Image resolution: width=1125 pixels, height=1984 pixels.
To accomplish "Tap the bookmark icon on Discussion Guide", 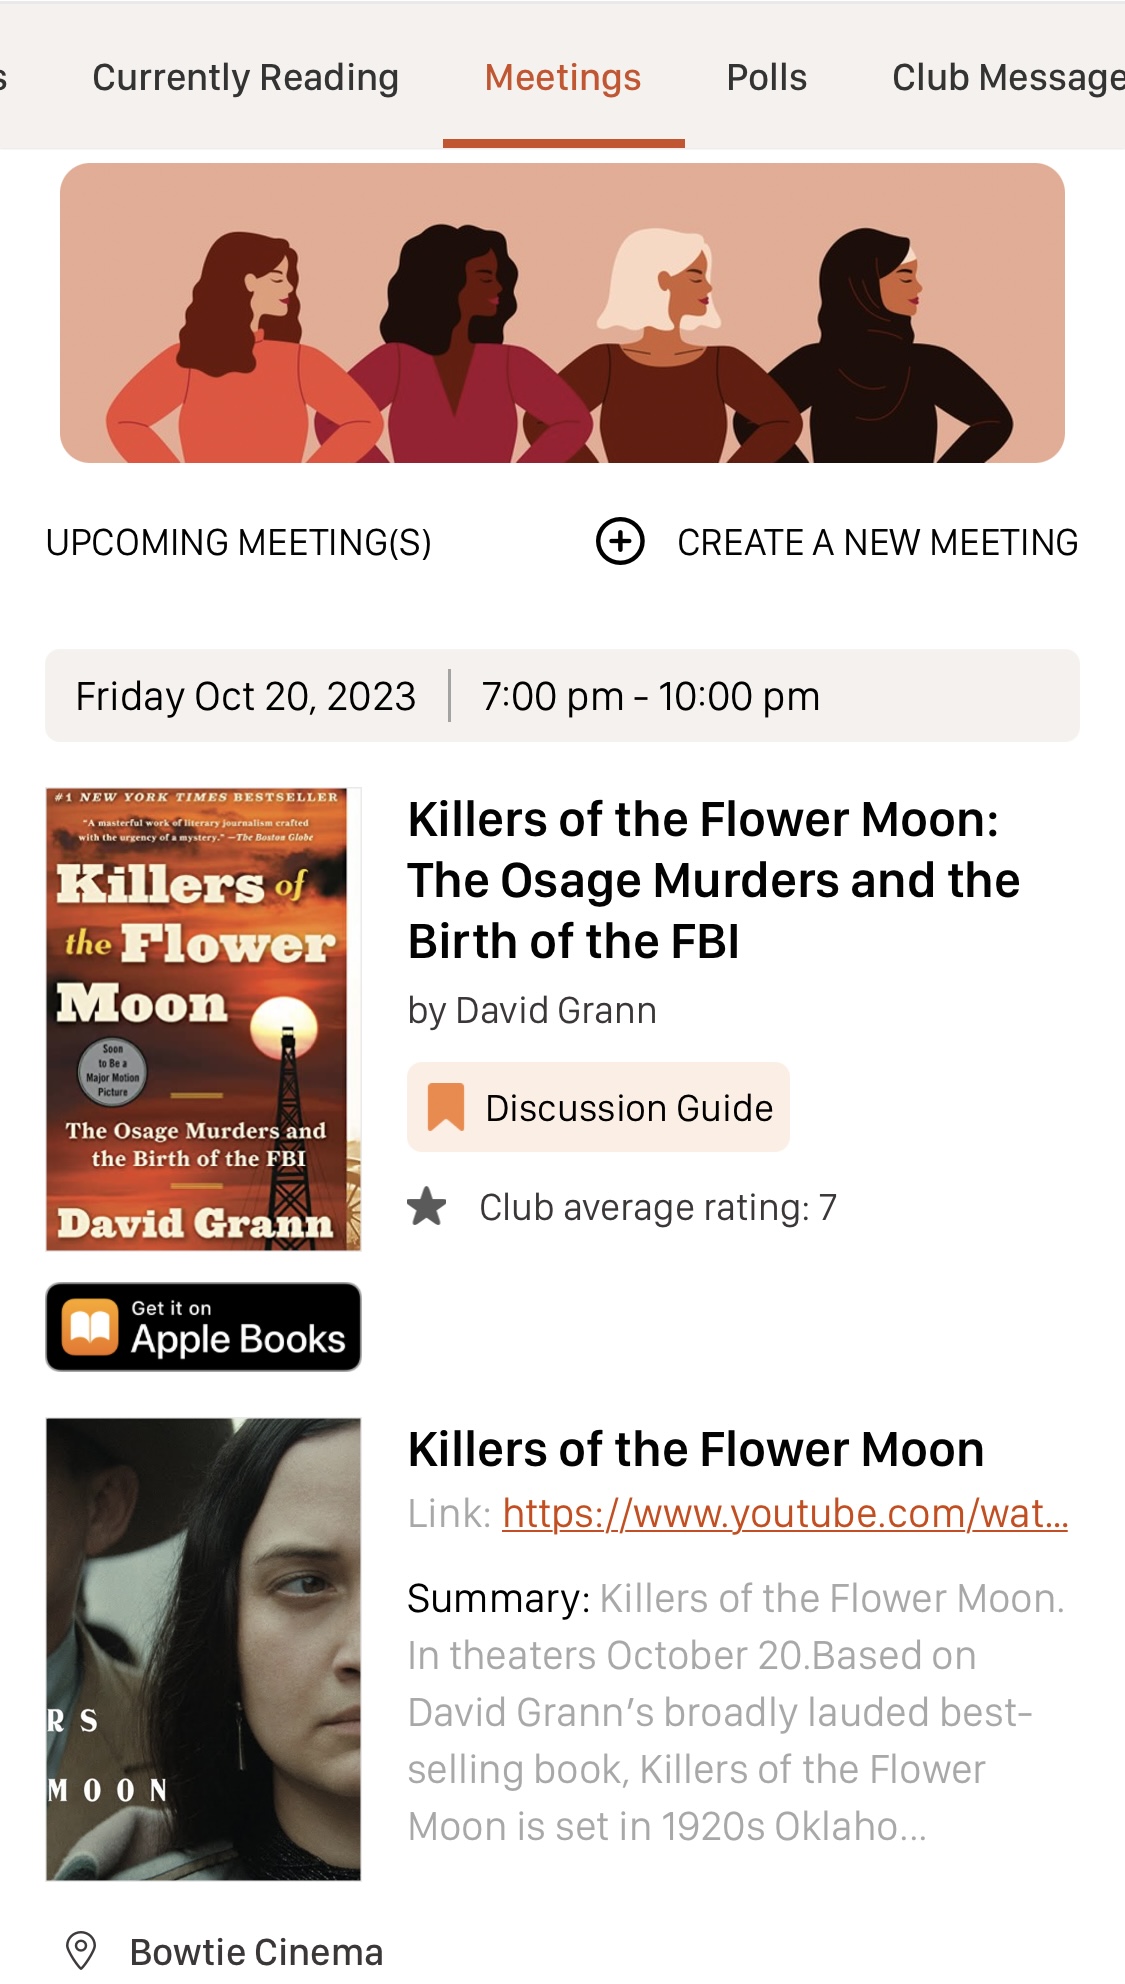I will (x=446, y=1107).
